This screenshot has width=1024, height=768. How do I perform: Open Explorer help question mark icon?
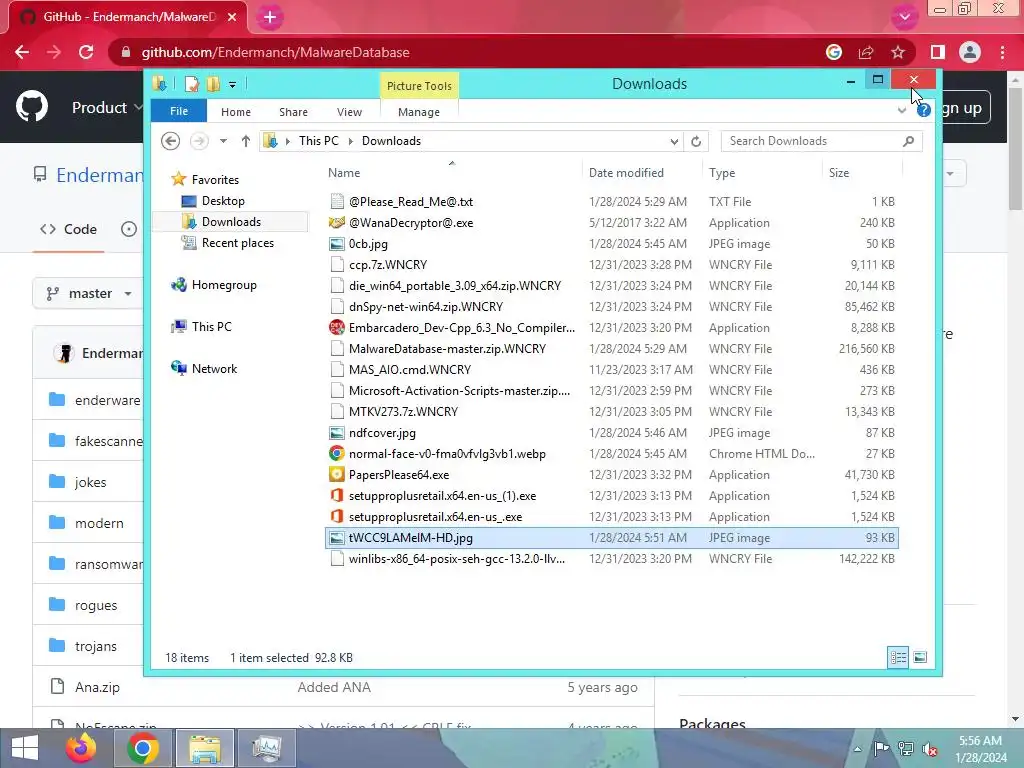923,110
